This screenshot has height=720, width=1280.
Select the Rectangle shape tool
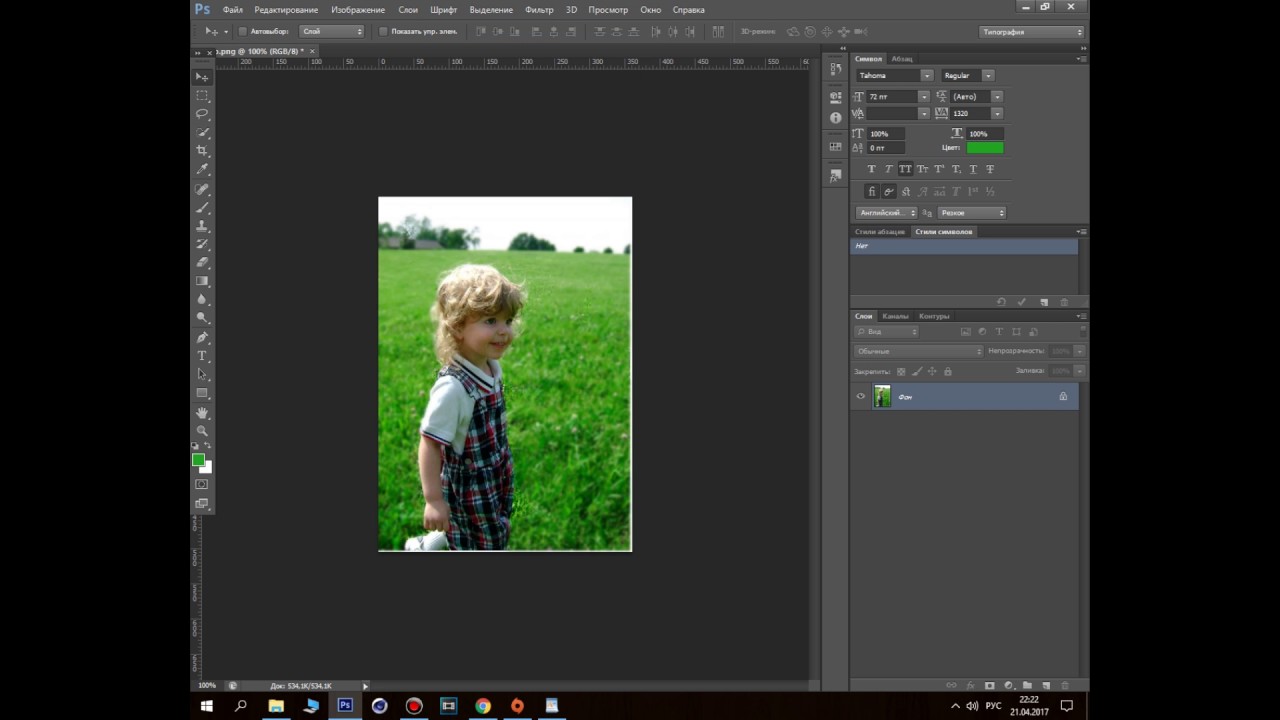(x=202, y=393)
